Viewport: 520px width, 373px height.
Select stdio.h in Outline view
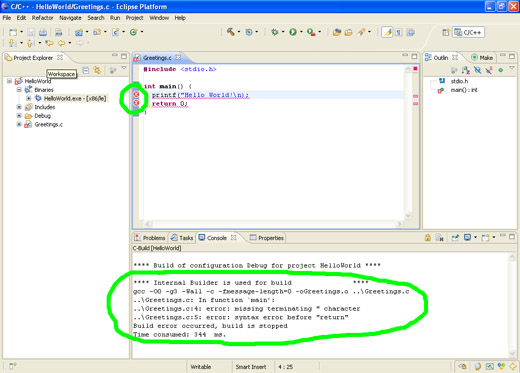(459, 81)
